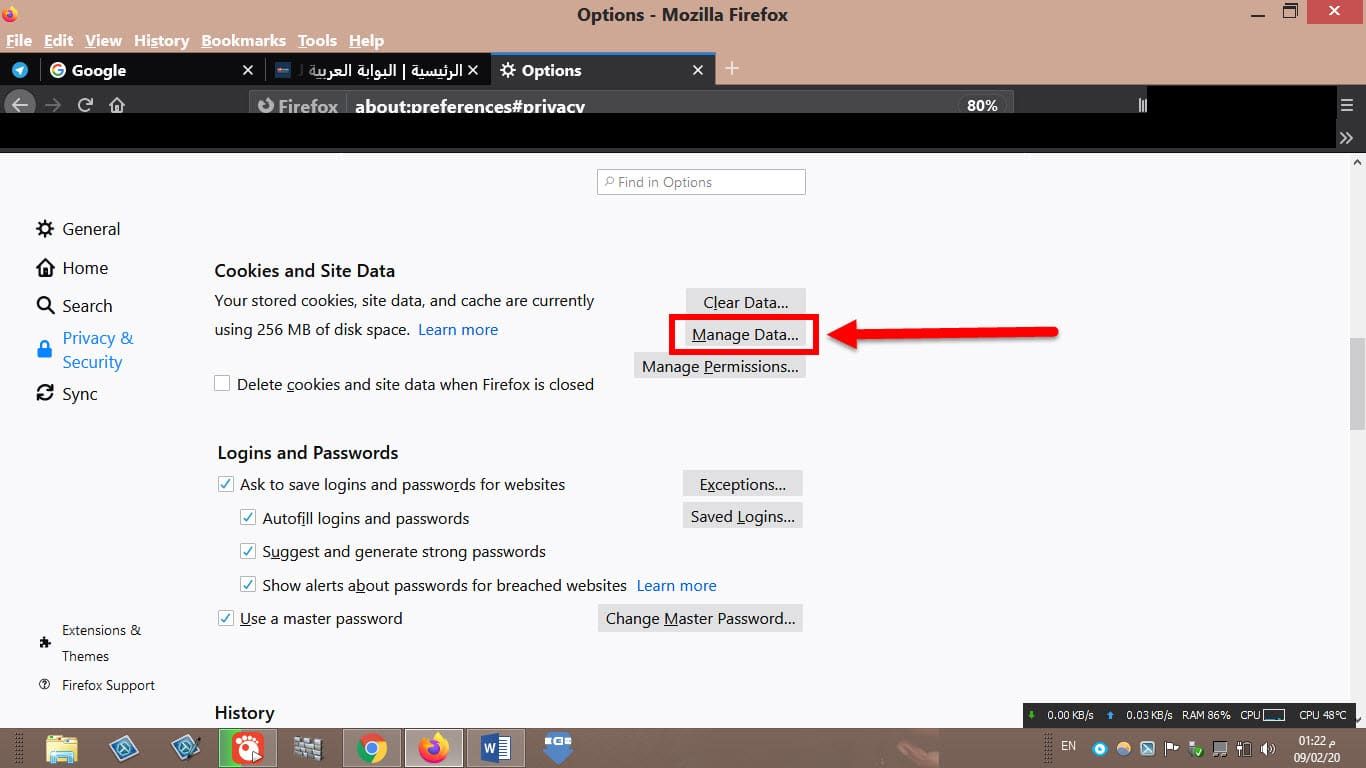Open Learn more link about cookies
The width and height of the screenshot is (1366, 768).
[458, 329]
